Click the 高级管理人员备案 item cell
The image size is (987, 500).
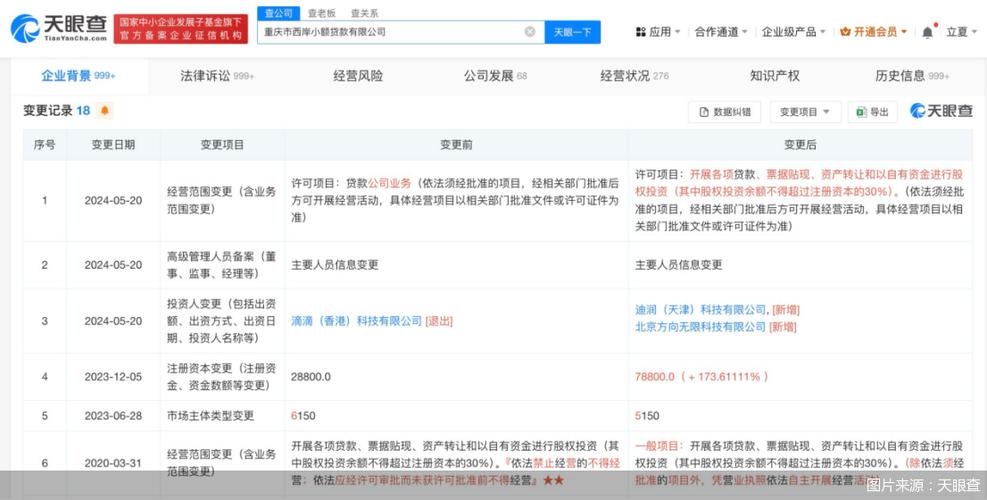tap(222, 265)
